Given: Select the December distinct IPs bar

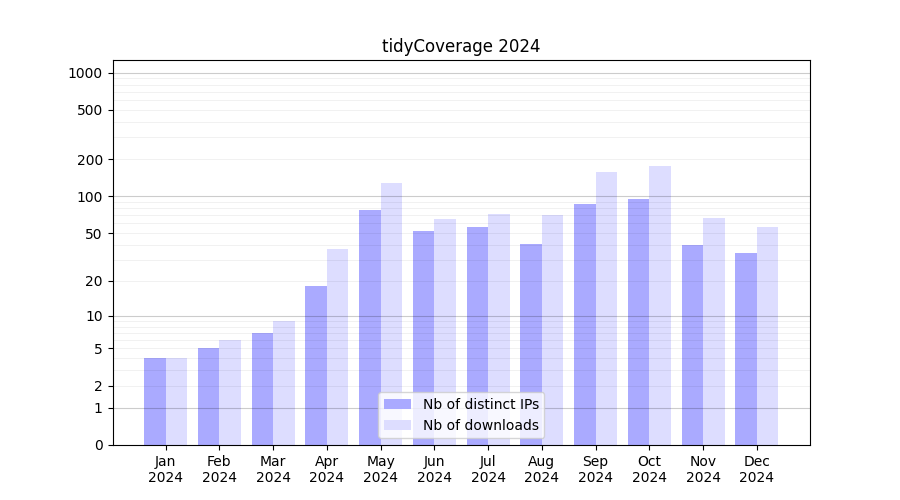Looking at the screenshot, I should pyautogui.click(x=746, y=349).
